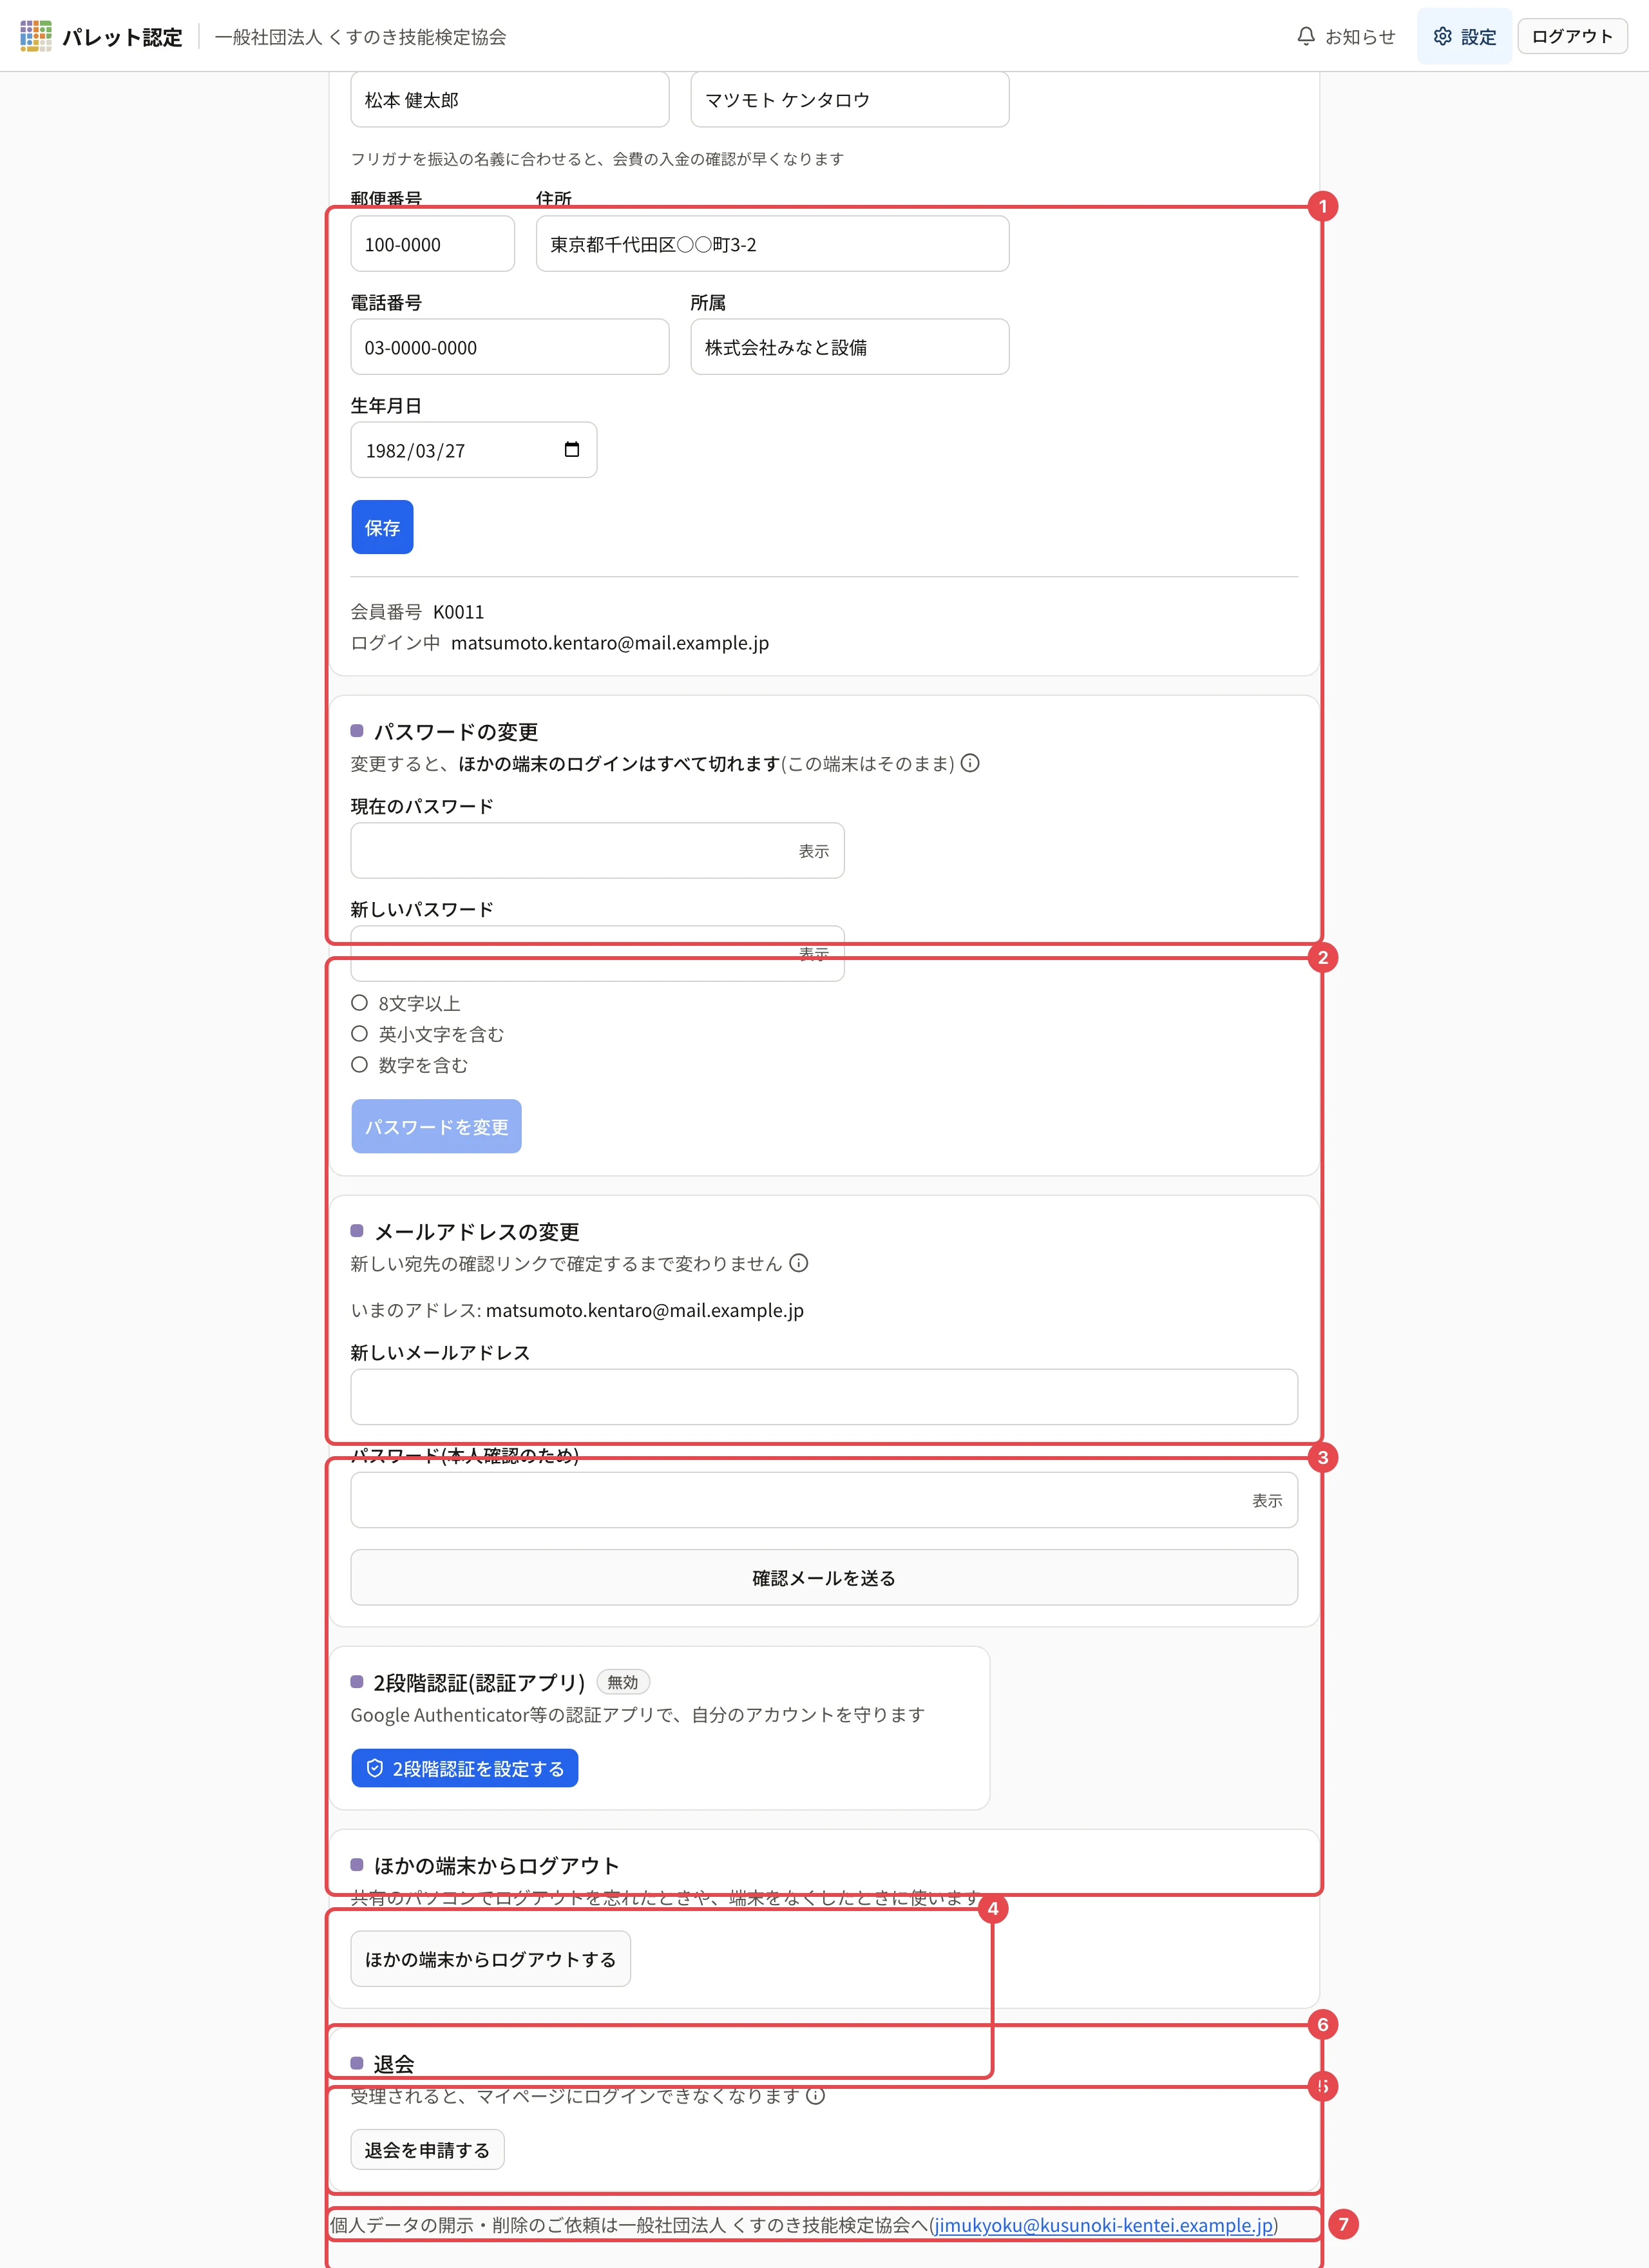Click the 8文字以上 requirement circle
1649x2268 pixels.
359,1003
